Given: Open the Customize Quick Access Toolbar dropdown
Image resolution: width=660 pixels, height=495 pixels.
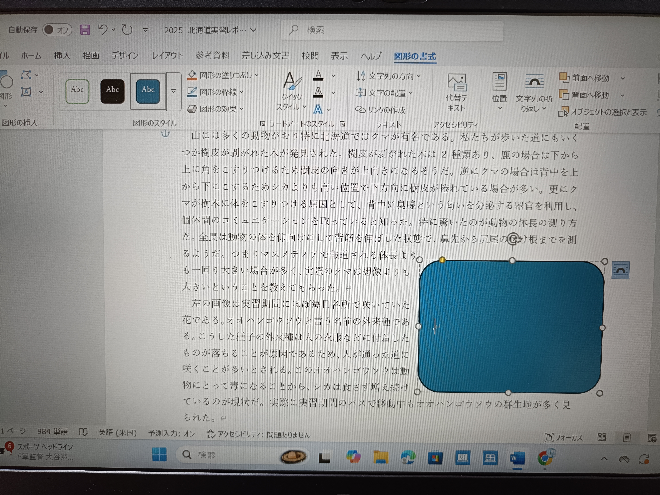Looking at the screenshot, I should [x=145, y=30].
